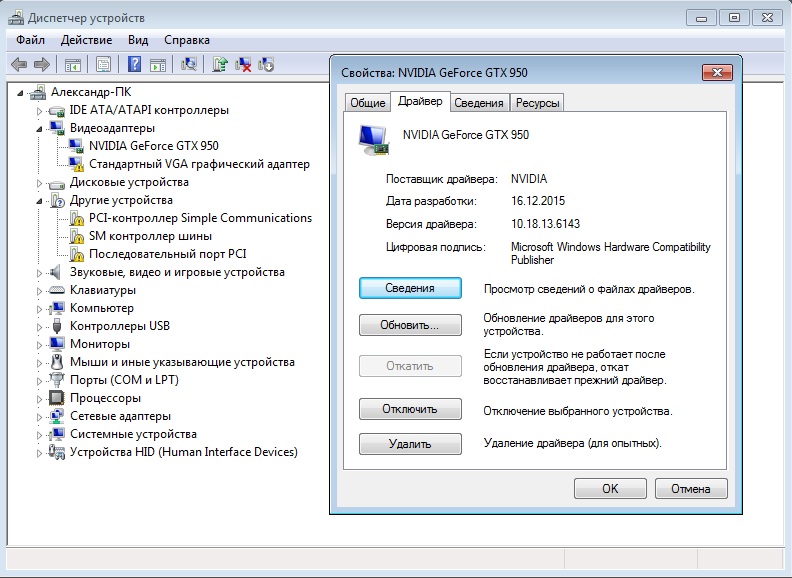Screen dimensions: 792x578
Task: Confirm the dialog with OK
Action: [x=610, y=489]
